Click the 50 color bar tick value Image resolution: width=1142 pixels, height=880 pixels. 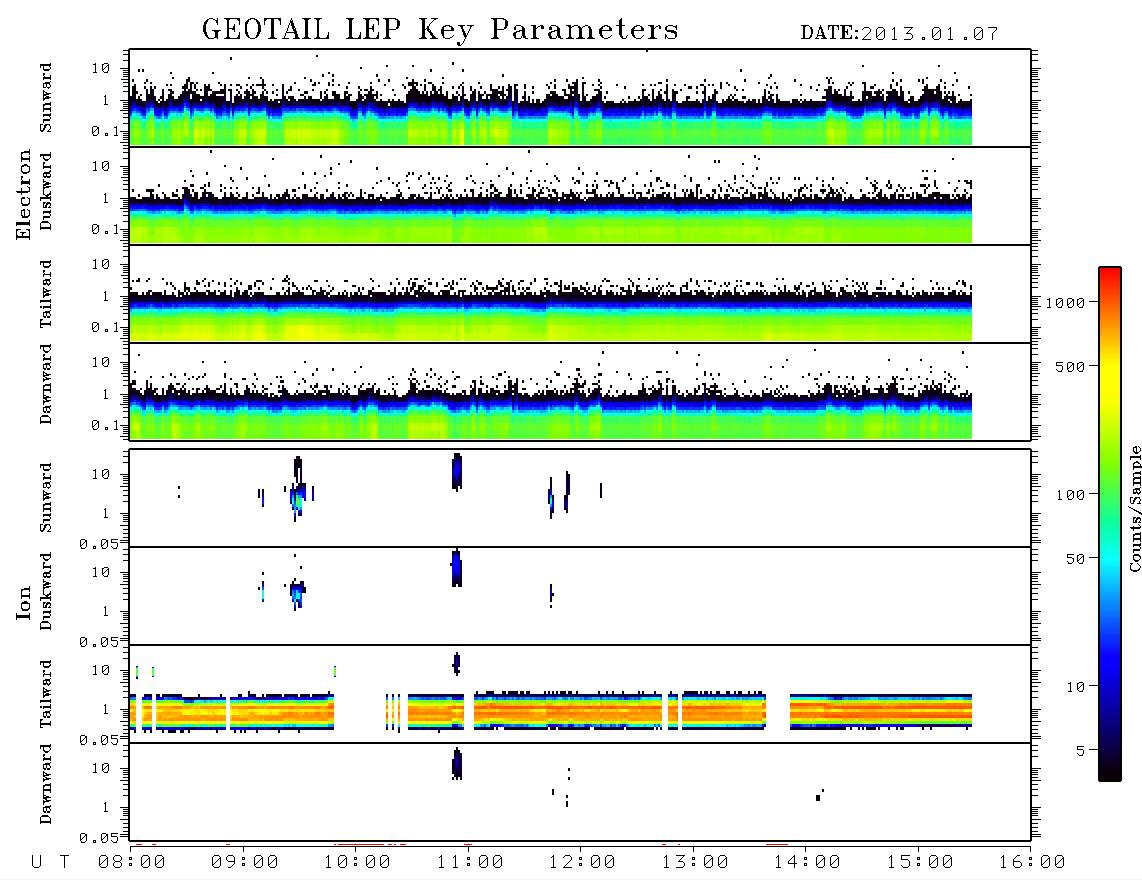click(1076, 559)
